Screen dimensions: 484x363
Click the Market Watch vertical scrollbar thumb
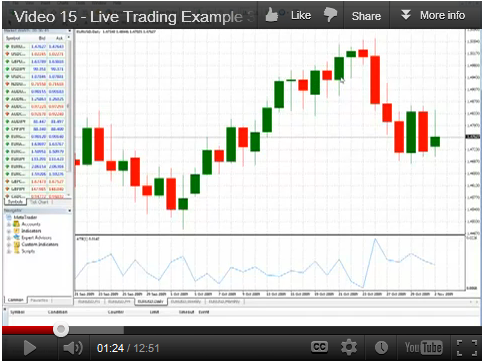[x=69, y=105]
